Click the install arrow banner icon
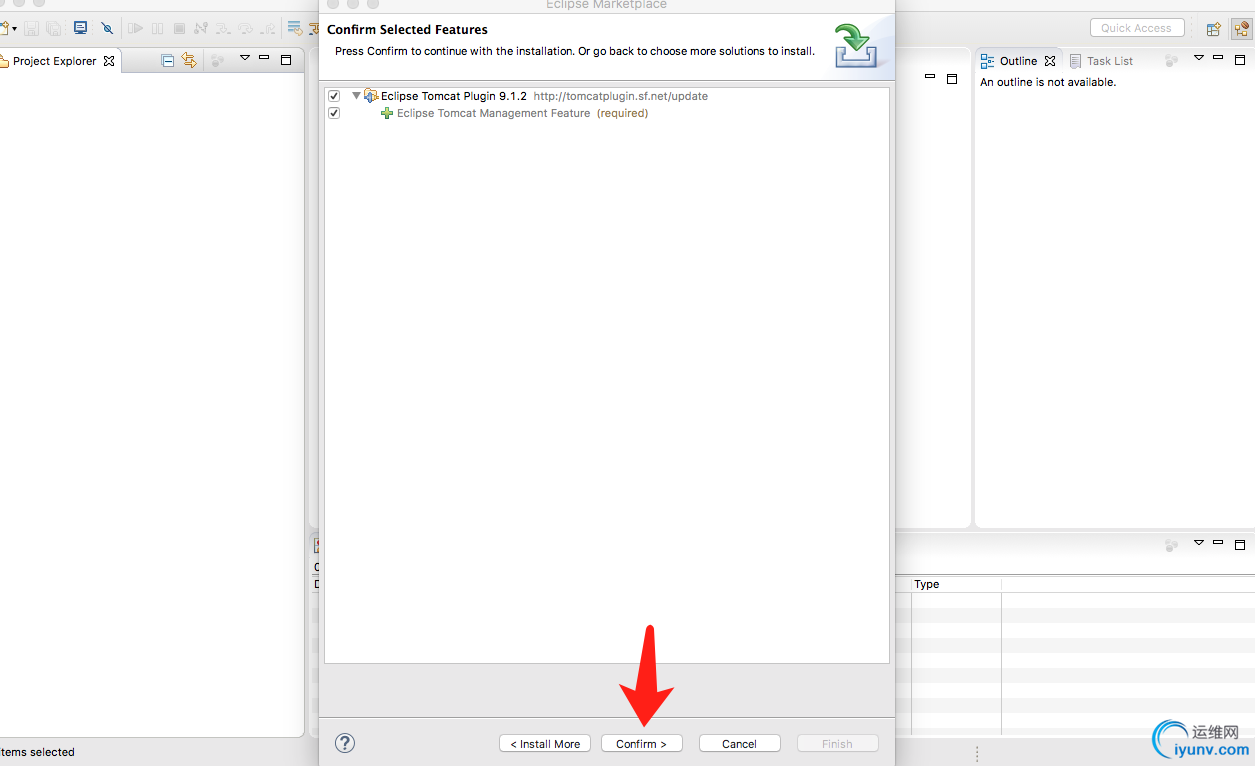The image size is (1255, 766). point(856,46)
